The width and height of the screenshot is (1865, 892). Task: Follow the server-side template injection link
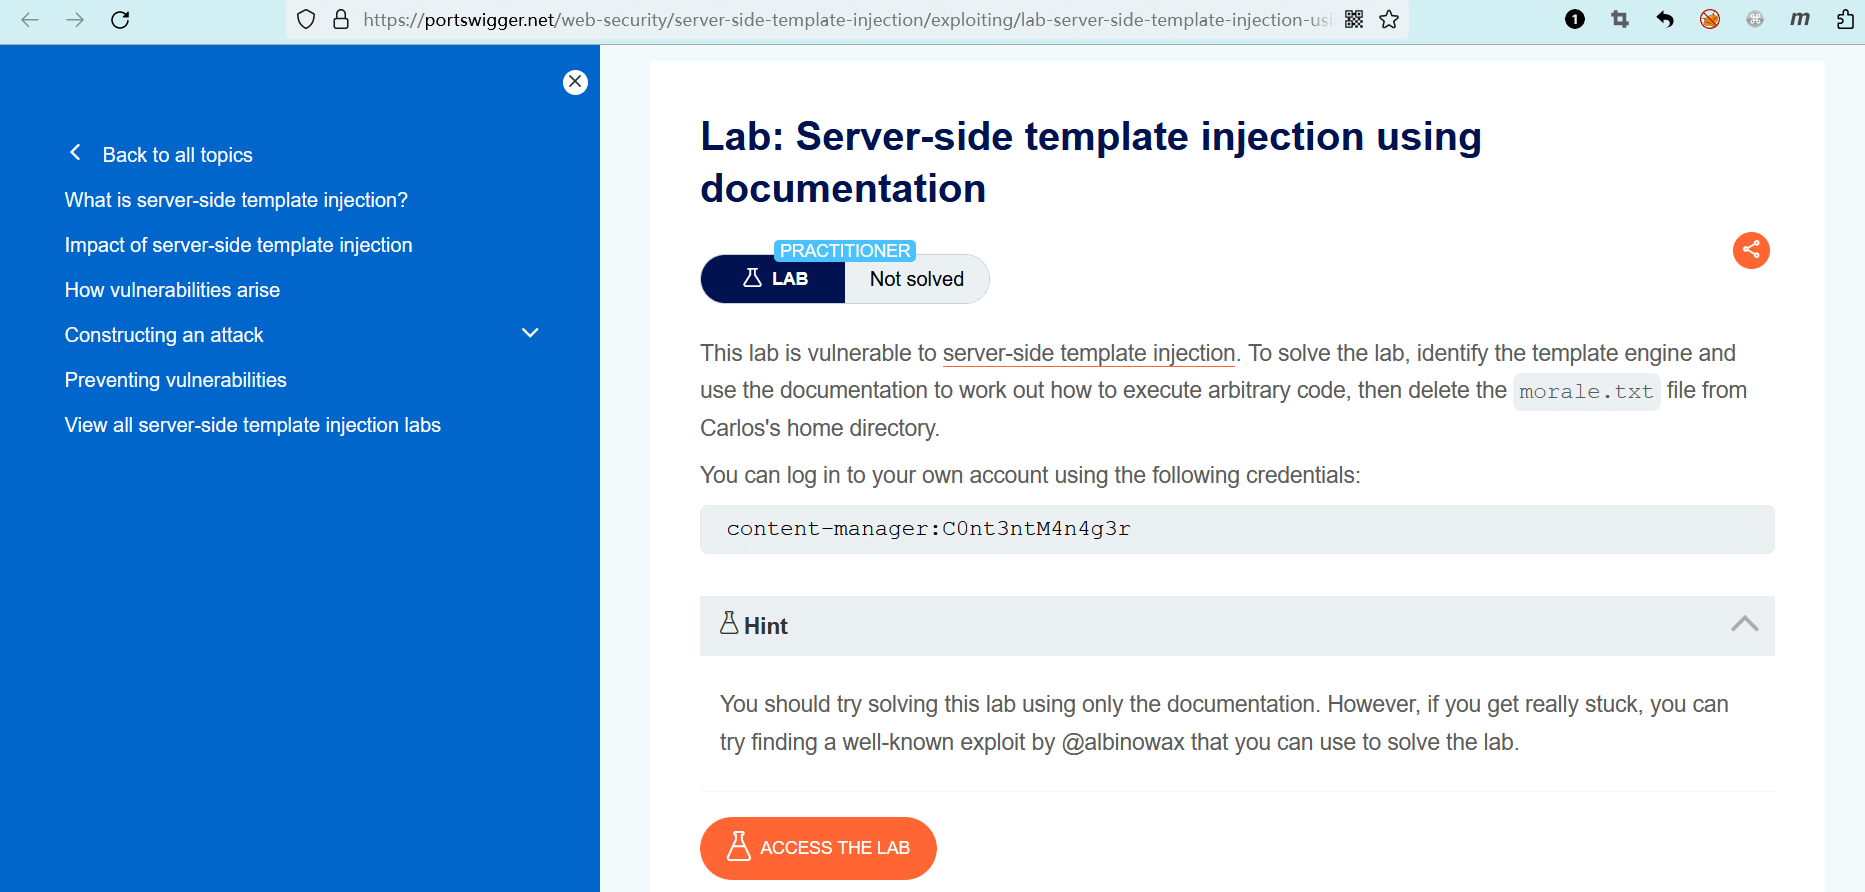click(x=1089, y=353)
